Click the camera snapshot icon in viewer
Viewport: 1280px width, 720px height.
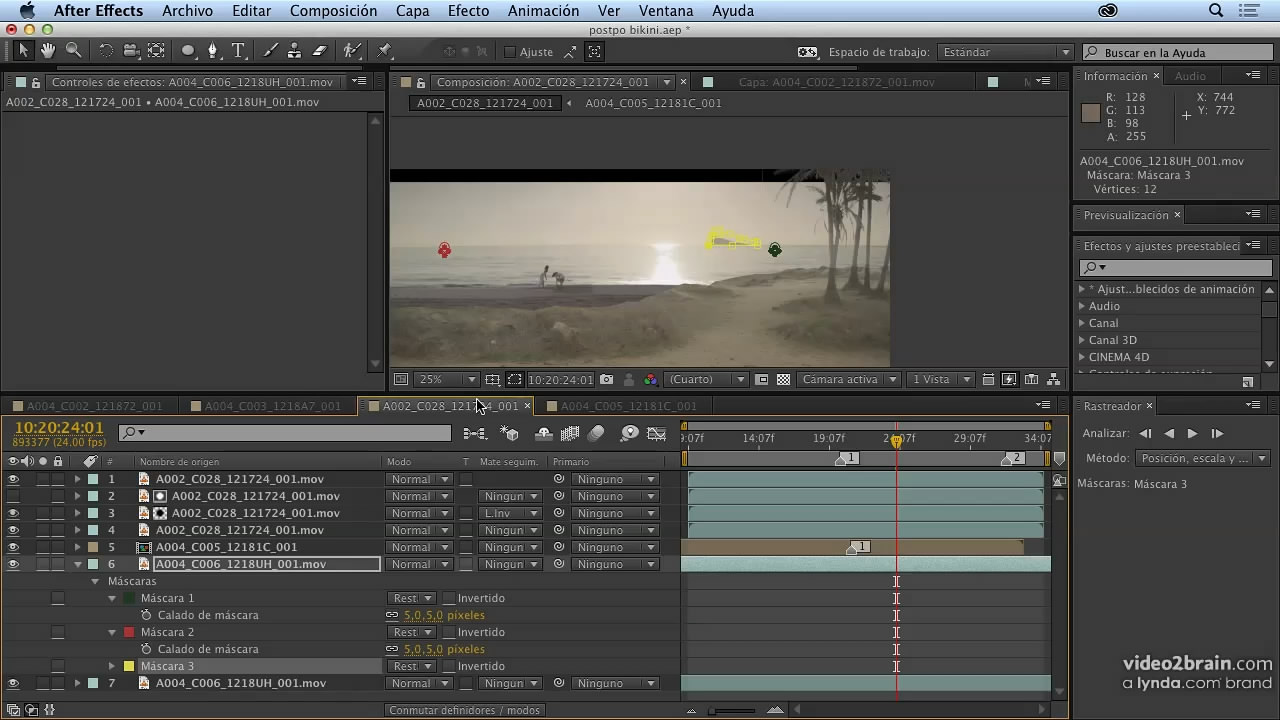[x=607, y=380]
